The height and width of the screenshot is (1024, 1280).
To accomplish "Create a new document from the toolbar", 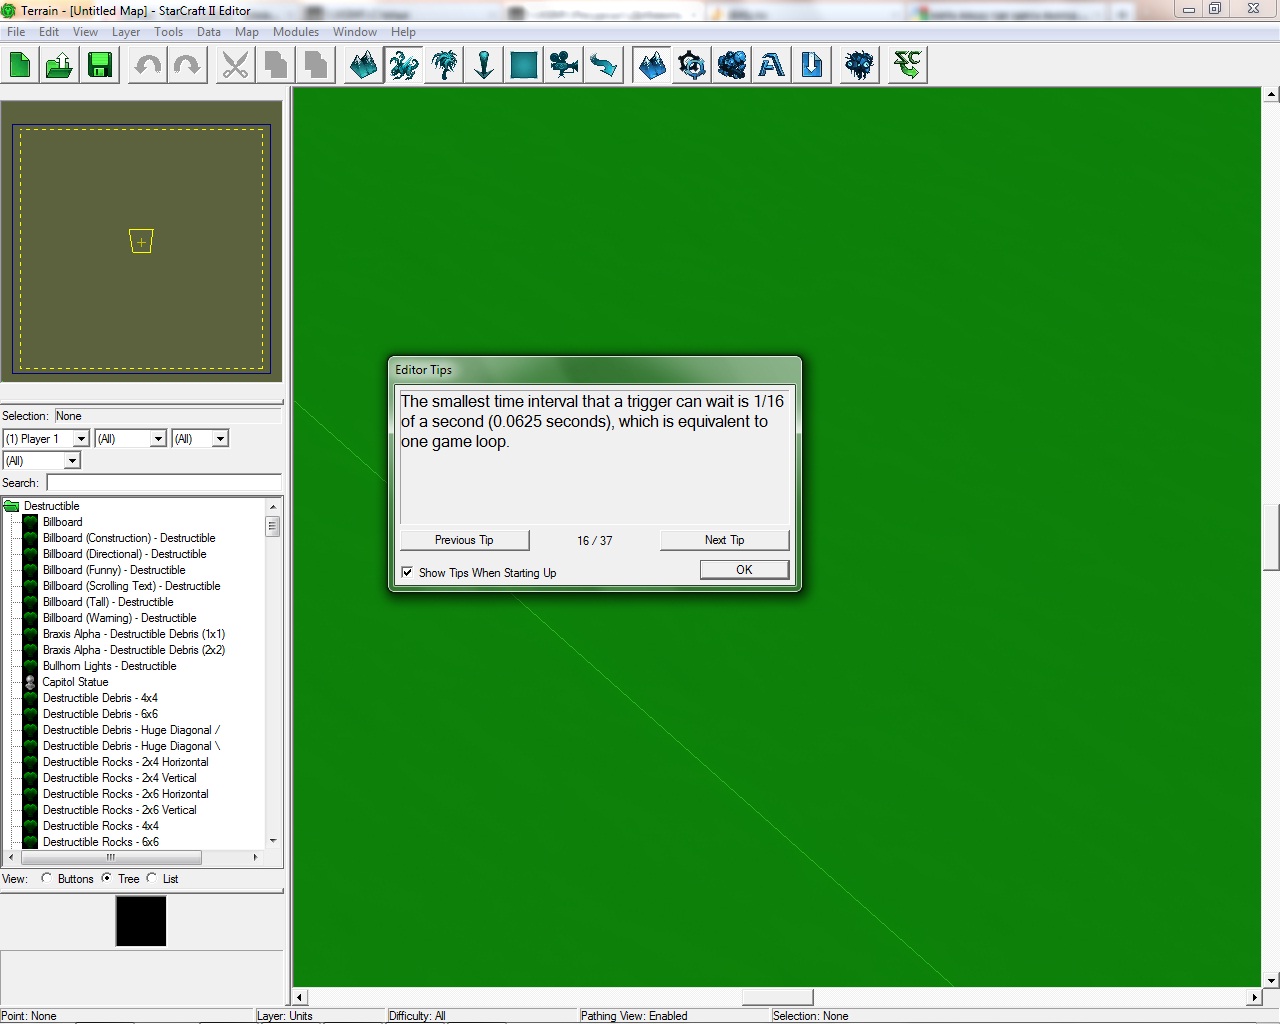I will (x=20, y=66).
